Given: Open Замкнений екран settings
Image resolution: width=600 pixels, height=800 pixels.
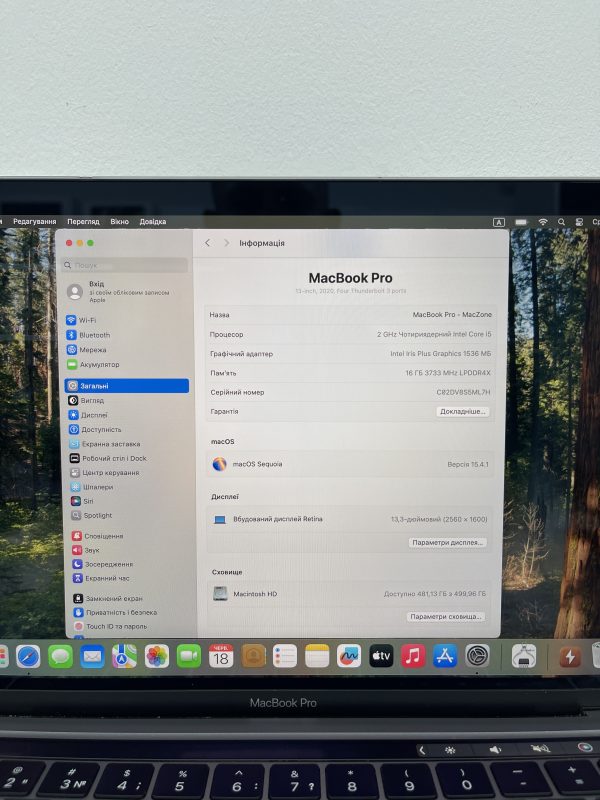Looking at the screenshot, I should pyautogui.click(x=108, y=598).
